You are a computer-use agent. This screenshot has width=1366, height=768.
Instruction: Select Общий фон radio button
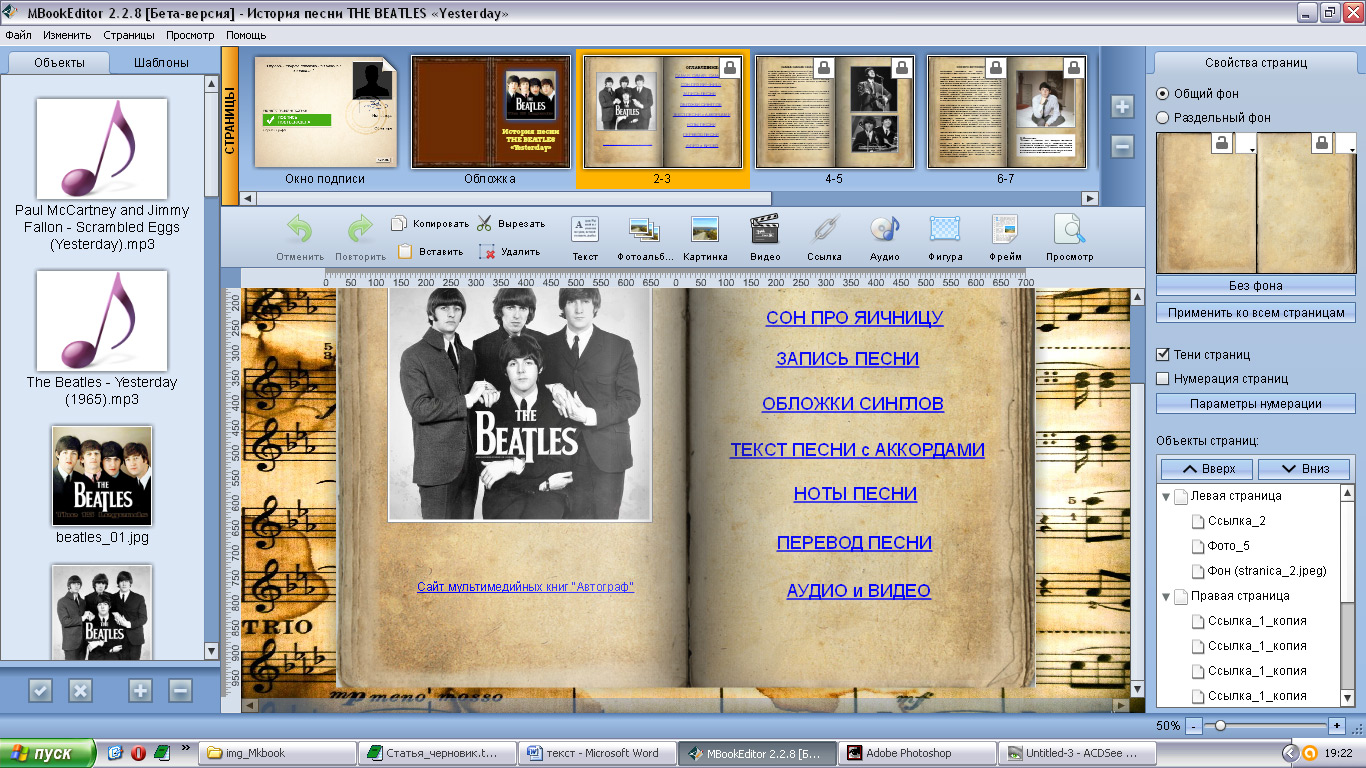(x=1162, y=93)
